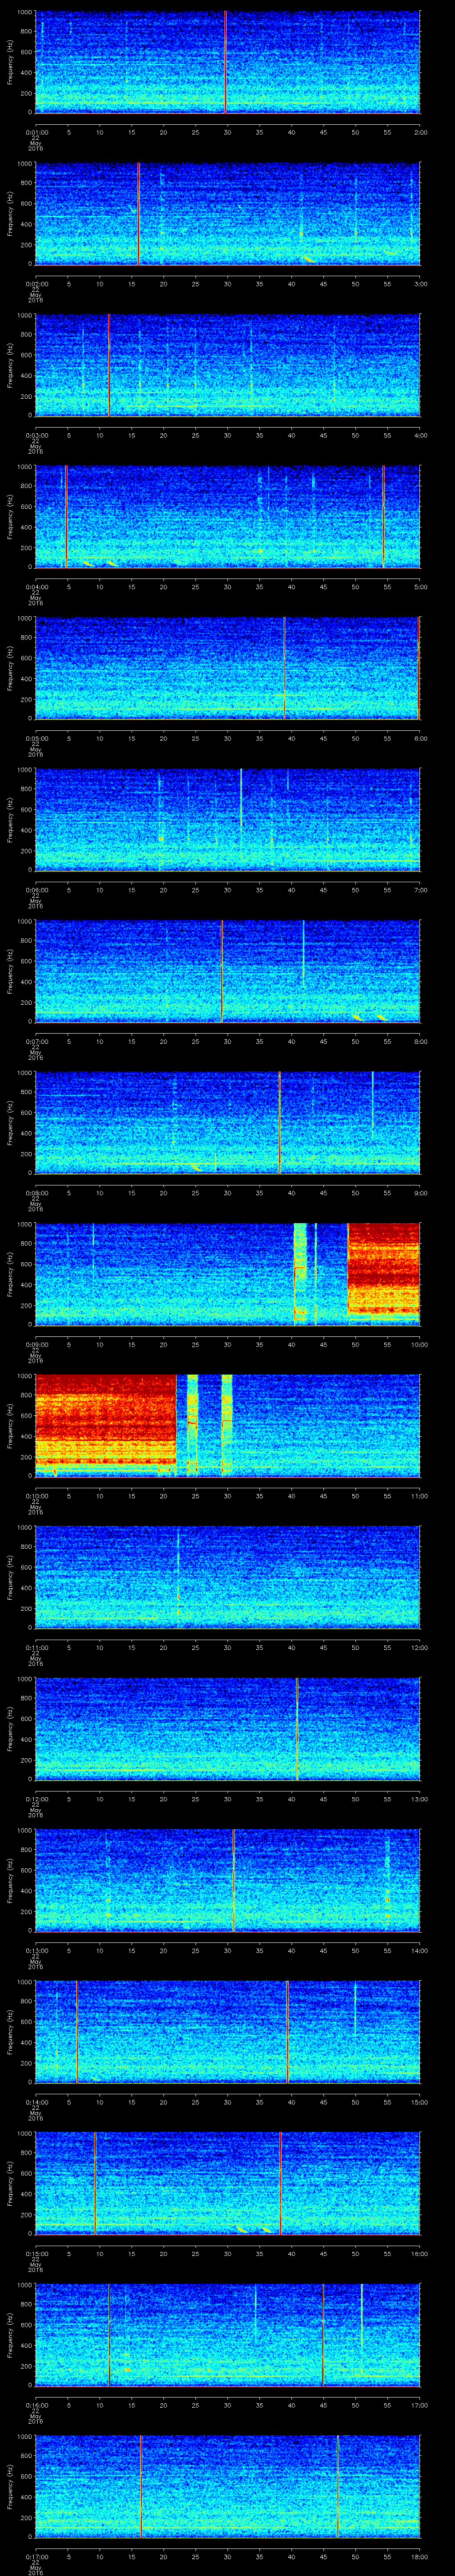Open the 0:11:00 spectrogram panel
Viewport: 455px width, 2576px height.
tap(228, 1577)
